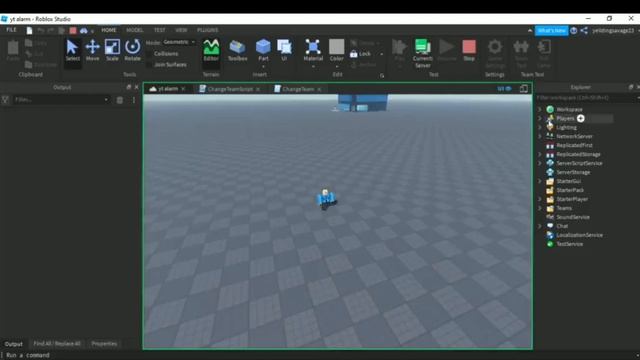Open the Mode Geometric dropdown
This screenshot has height=360, width=640.
(179, 42)
